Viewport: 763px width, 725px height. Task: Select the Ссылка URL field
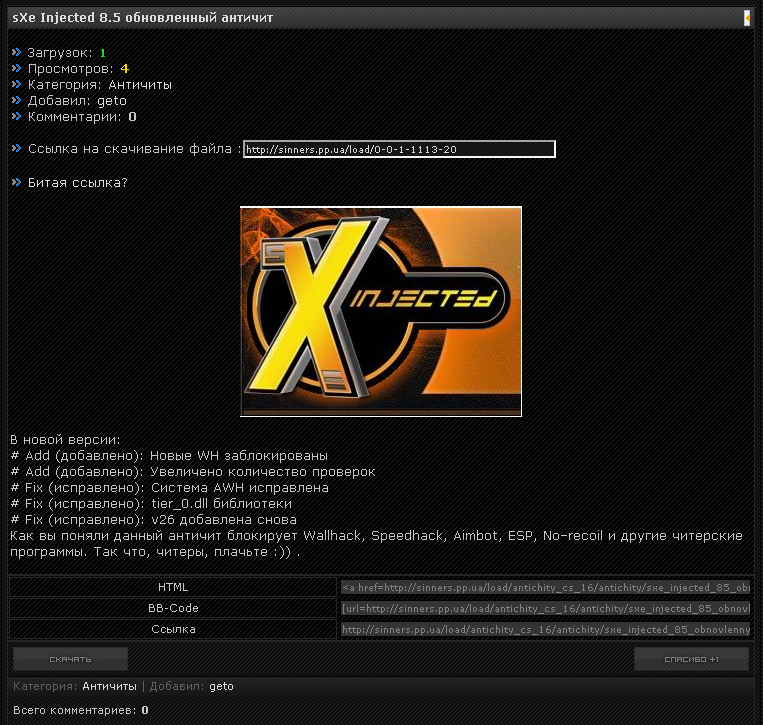545,629
